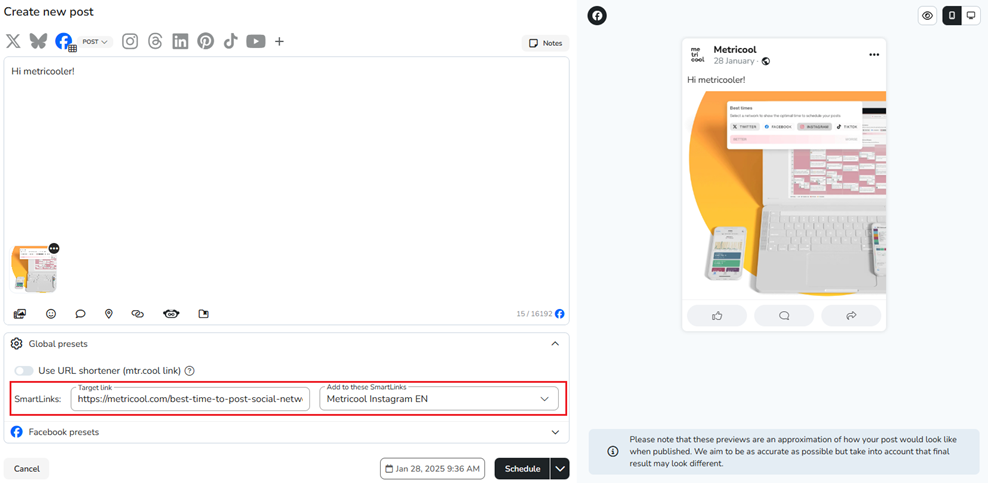
Task: Toggle the preview eye icon
Action: coord(928,16)
